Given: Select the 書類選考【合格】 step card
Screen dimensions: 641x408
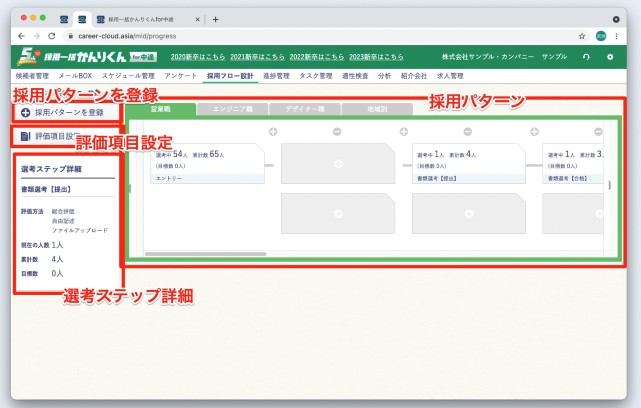Looking at the screenshot, I should tap(573, 164).
